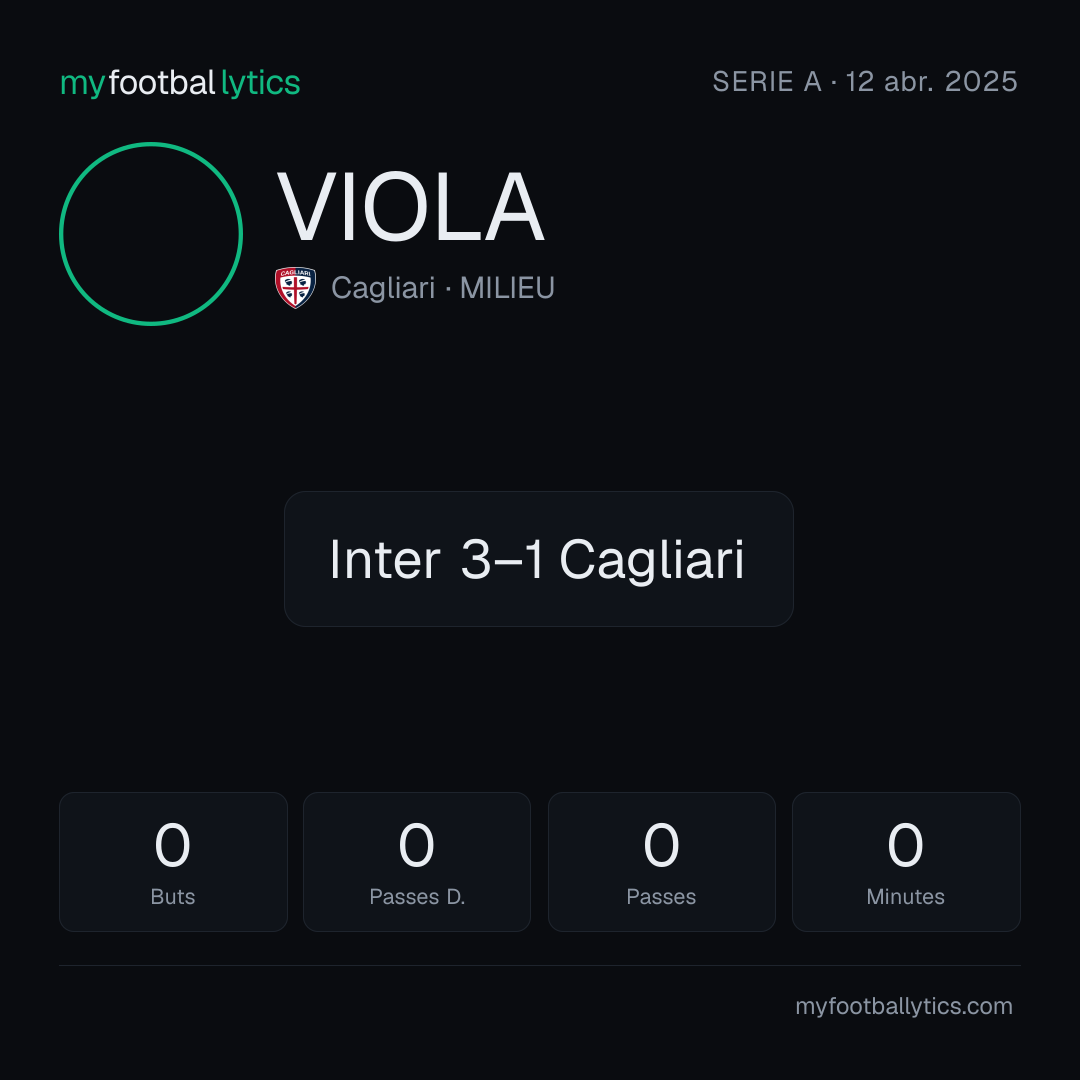Click the zero value above Passes D.
This screenshot has height=1080, width=1080.
417,845
